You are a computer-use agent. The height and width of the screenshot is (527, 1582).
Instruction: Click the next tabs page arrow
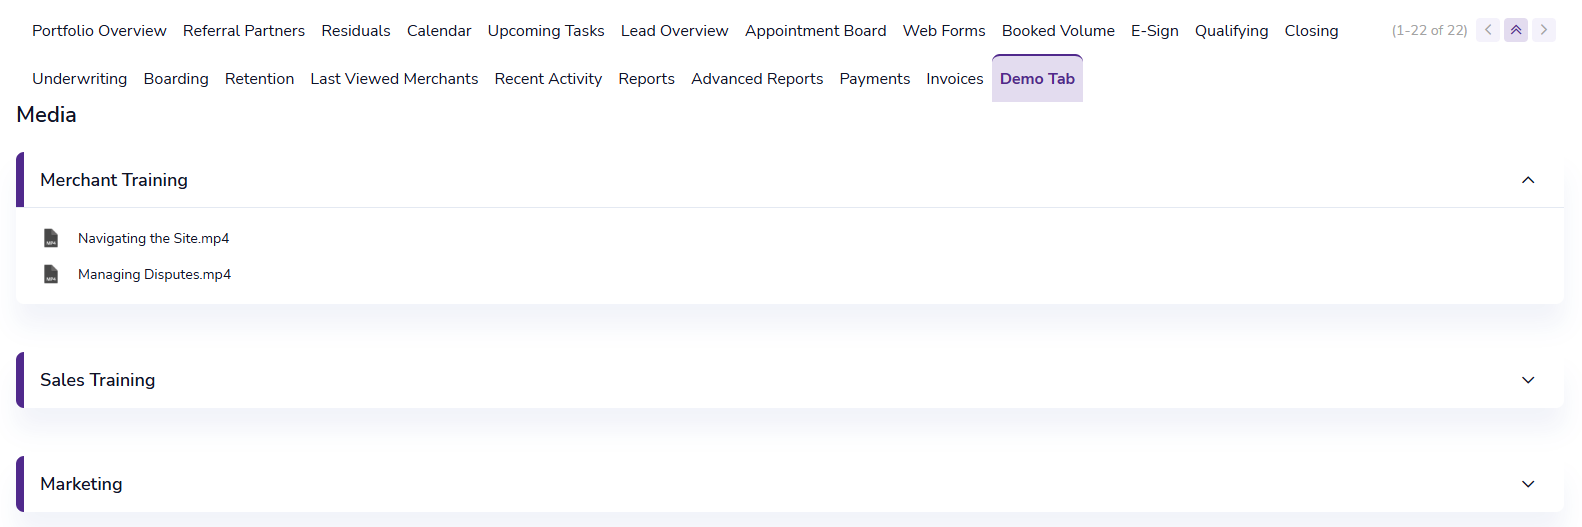(1544, 30)
